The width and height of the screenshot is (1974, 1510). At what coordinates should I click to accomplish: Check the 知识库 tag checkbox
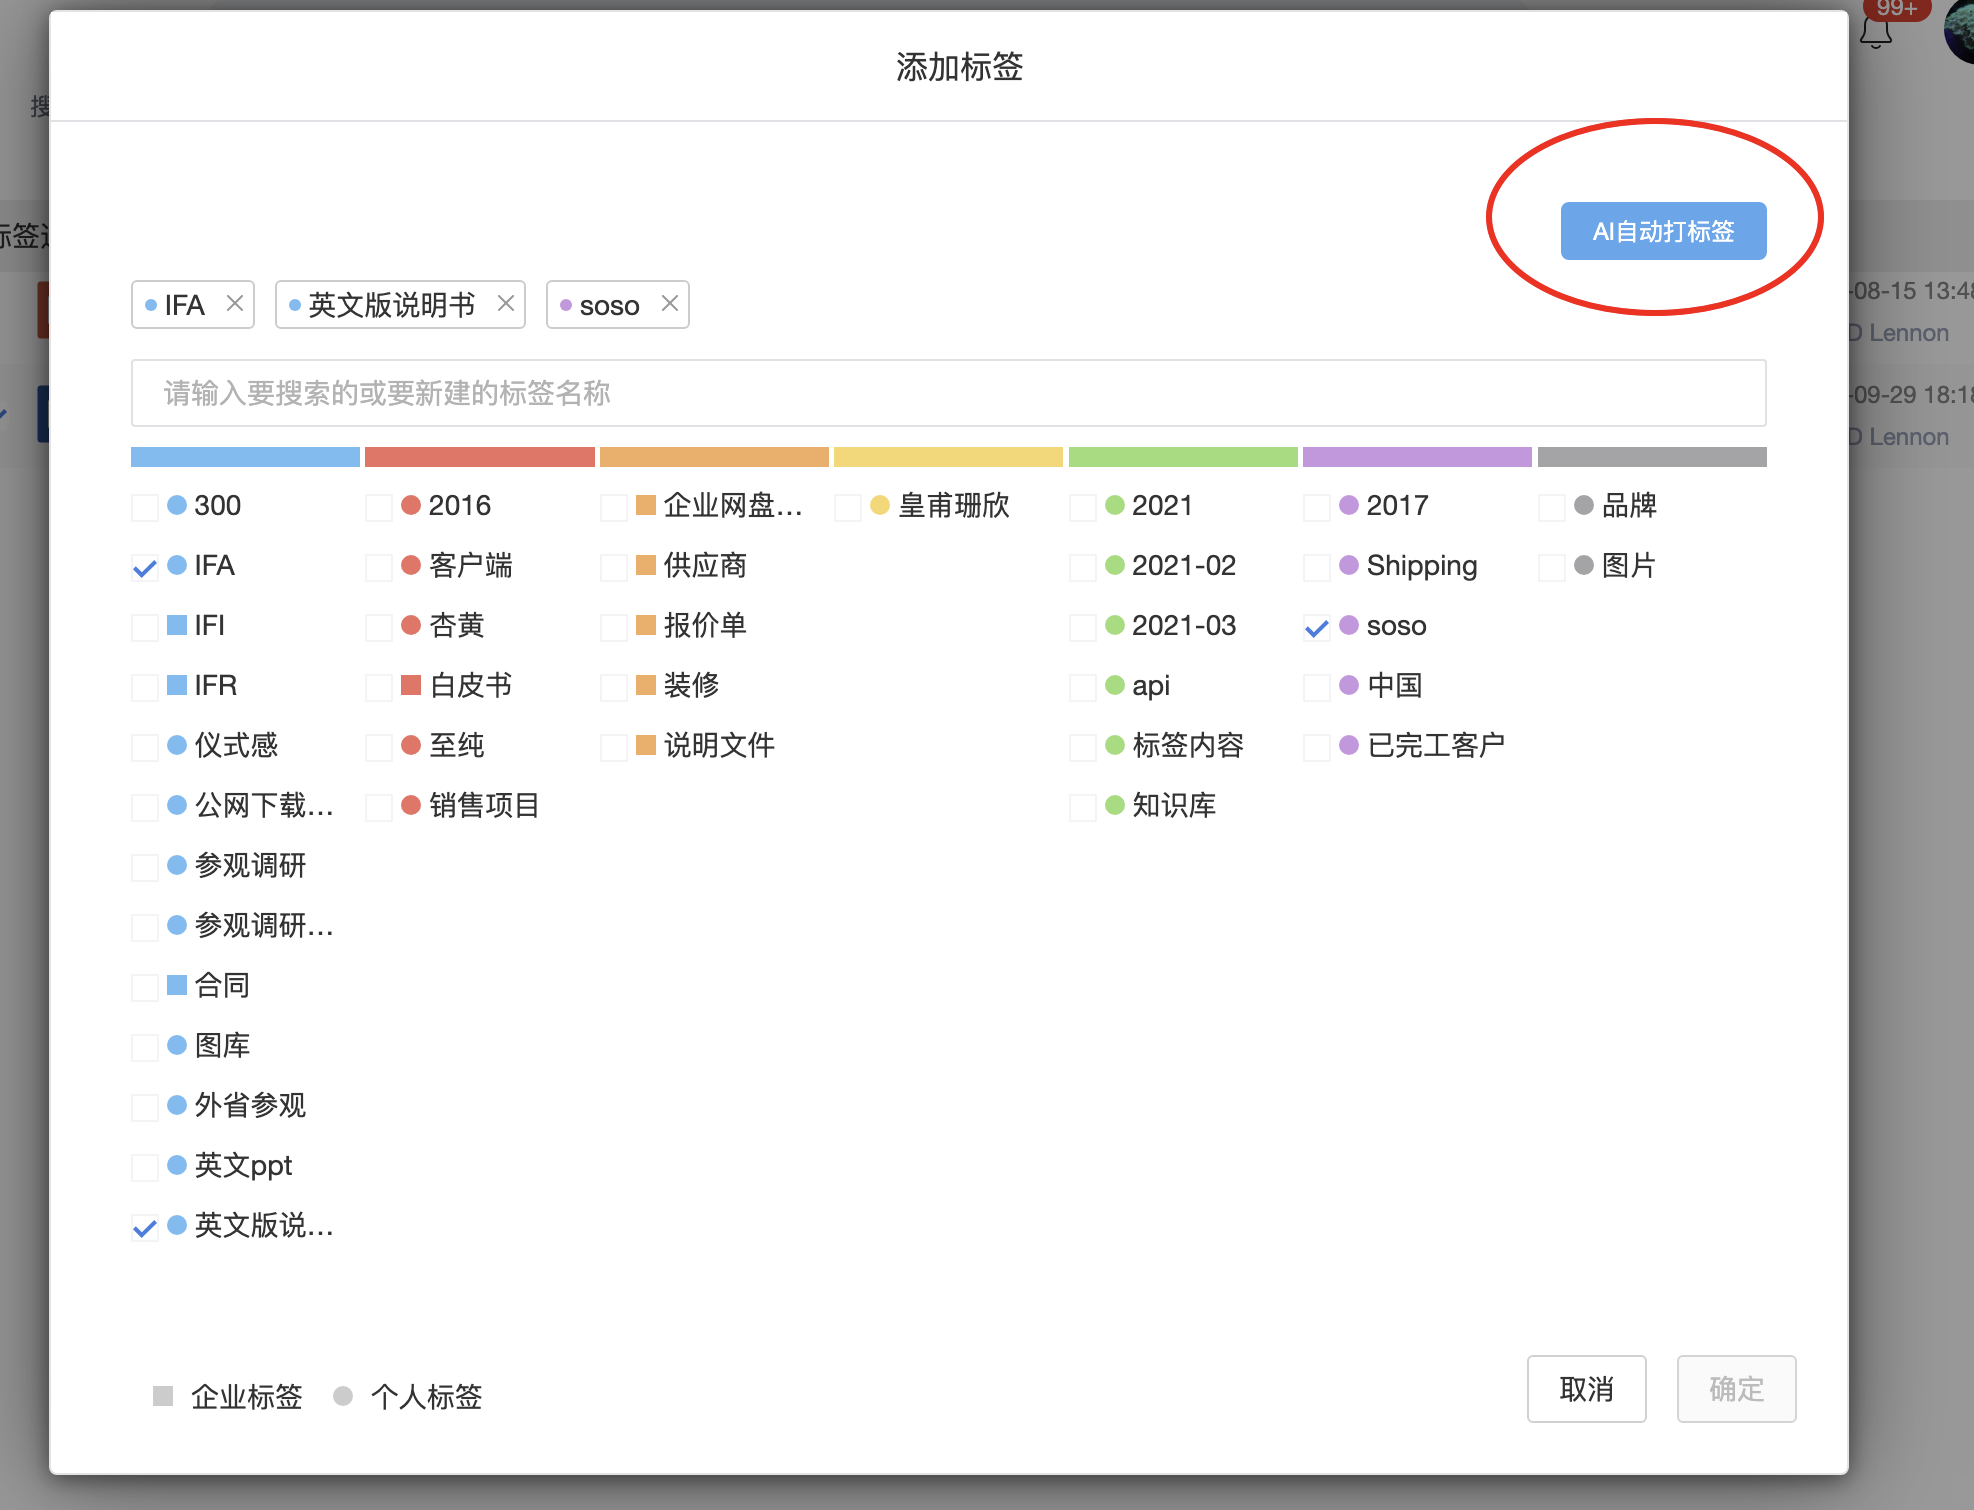pyautogui.click(x=1083, y=807)
